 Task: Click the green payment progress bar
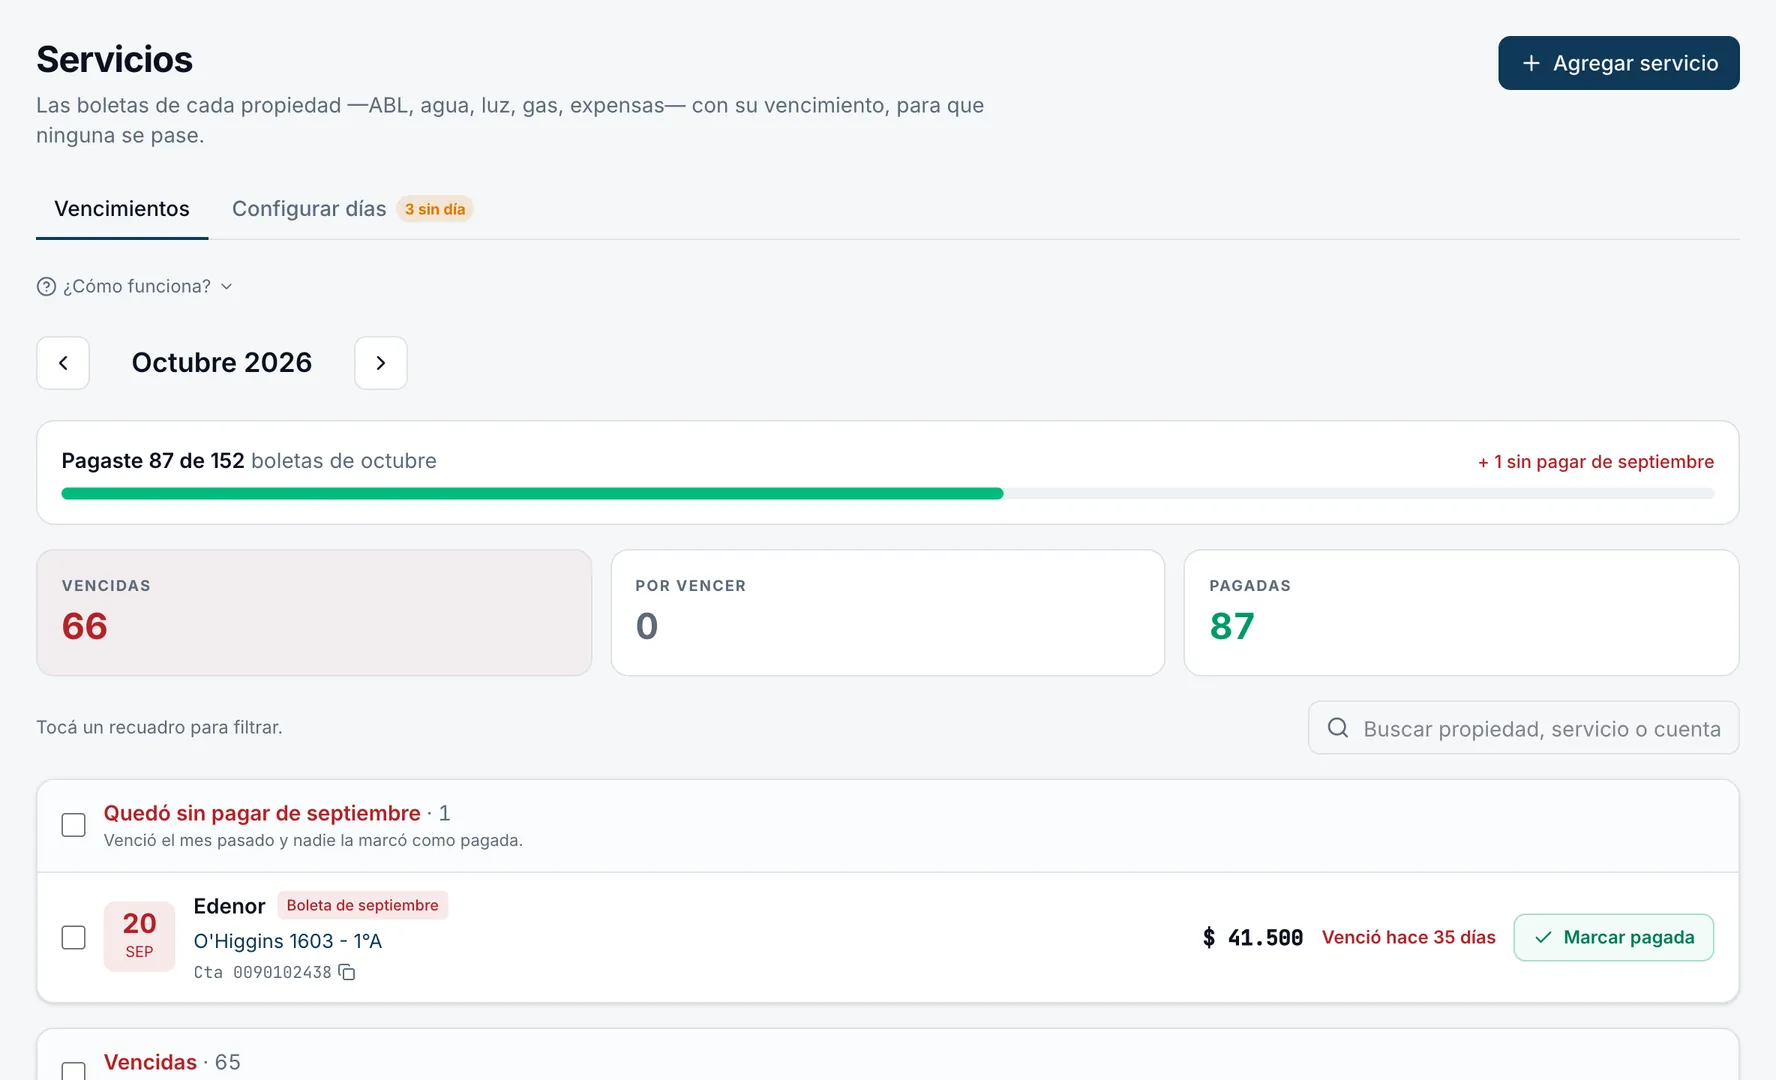point(532,494)
